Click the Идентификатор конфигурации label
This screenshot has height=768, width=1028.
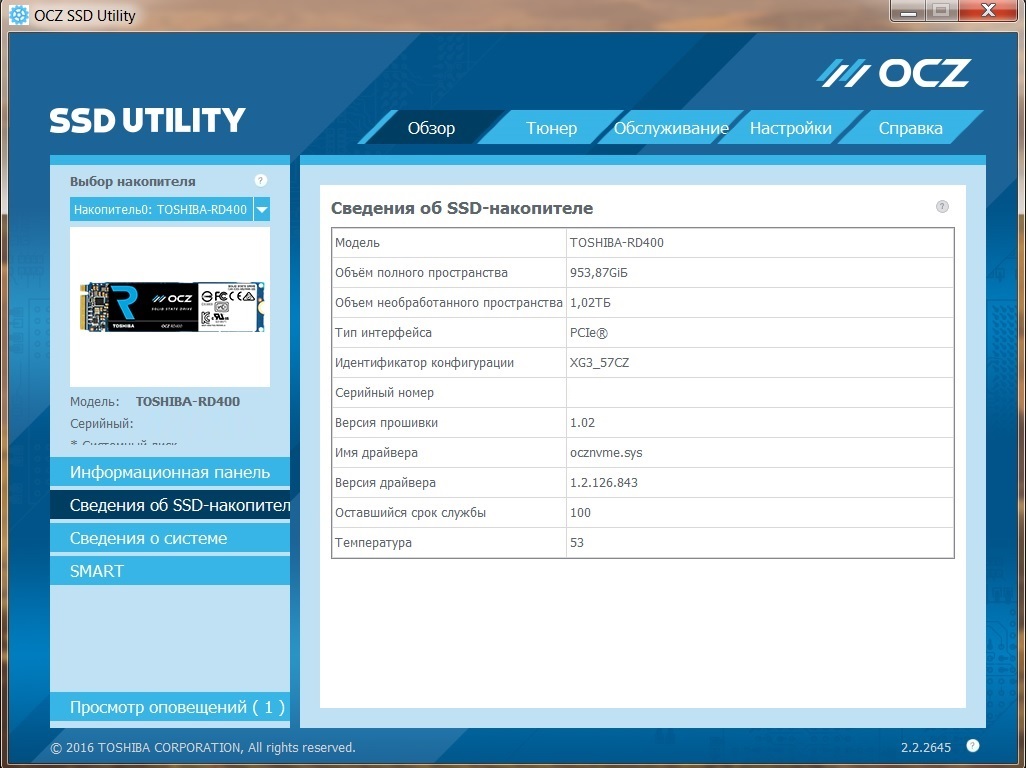pyautogui.click(x=424, y=363)
